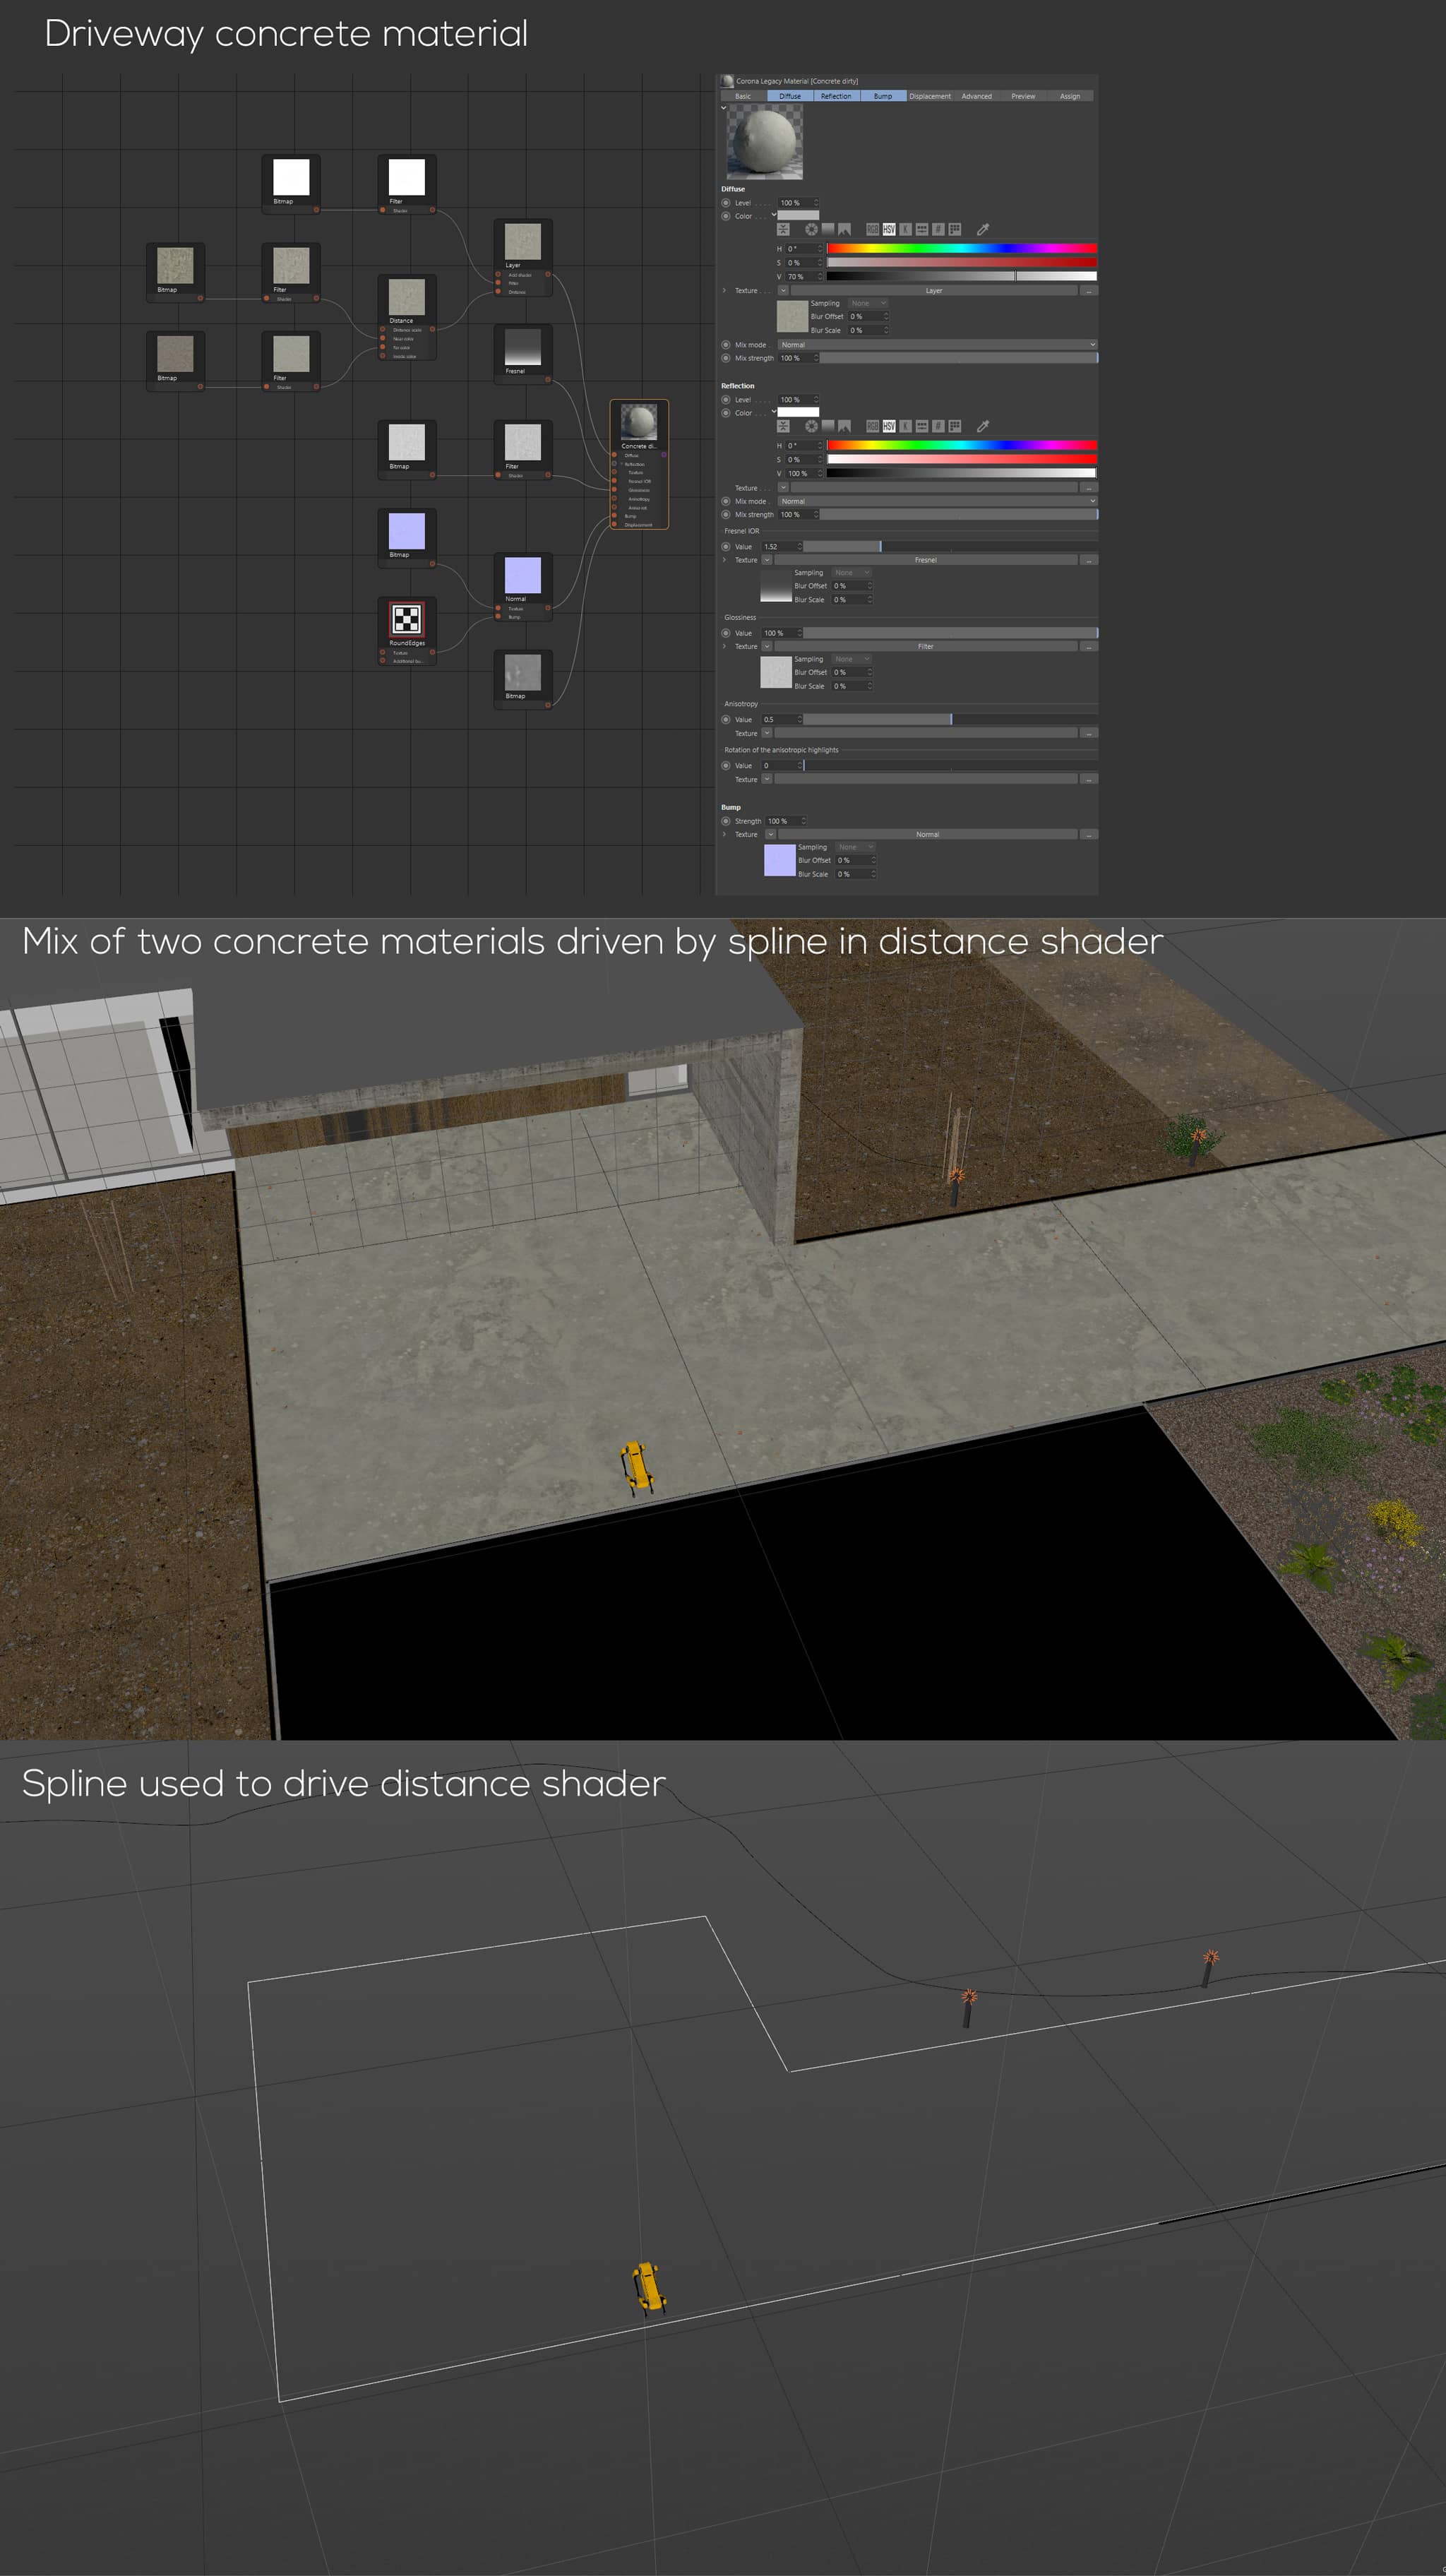Open Bump Texture dropdown arrow

pos(770,834)
